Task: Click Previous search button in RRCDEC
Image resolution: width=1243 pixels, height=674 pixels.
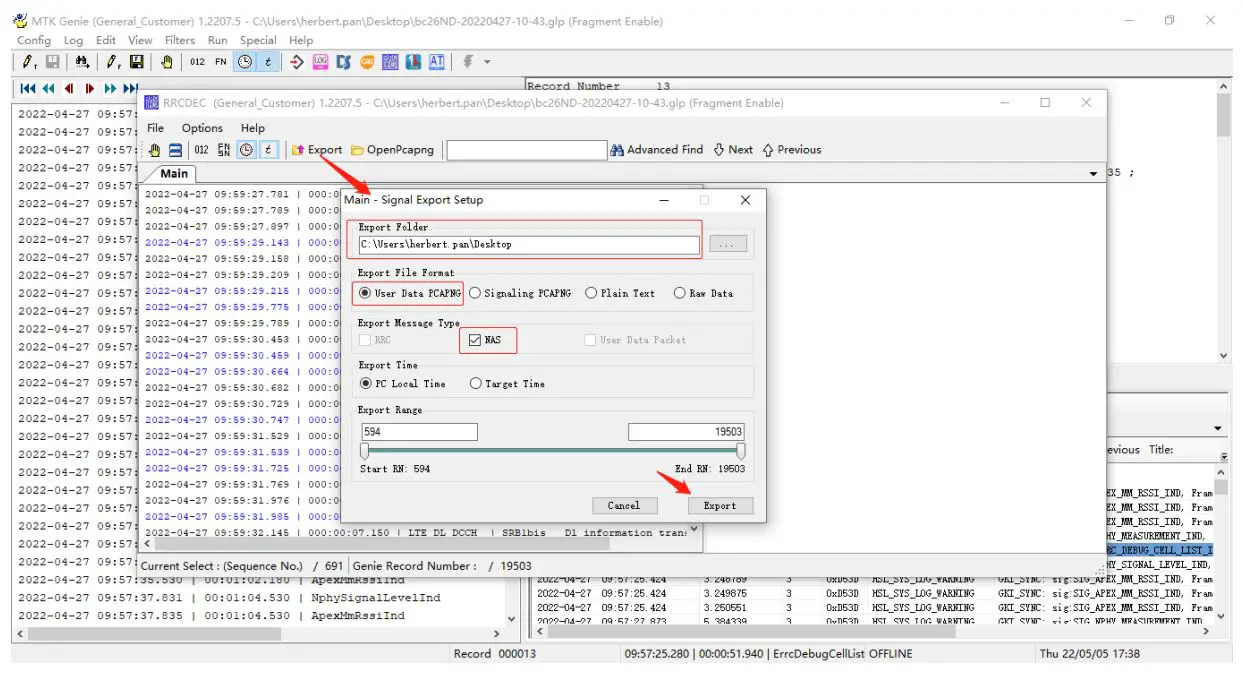Action: (792, 150)
